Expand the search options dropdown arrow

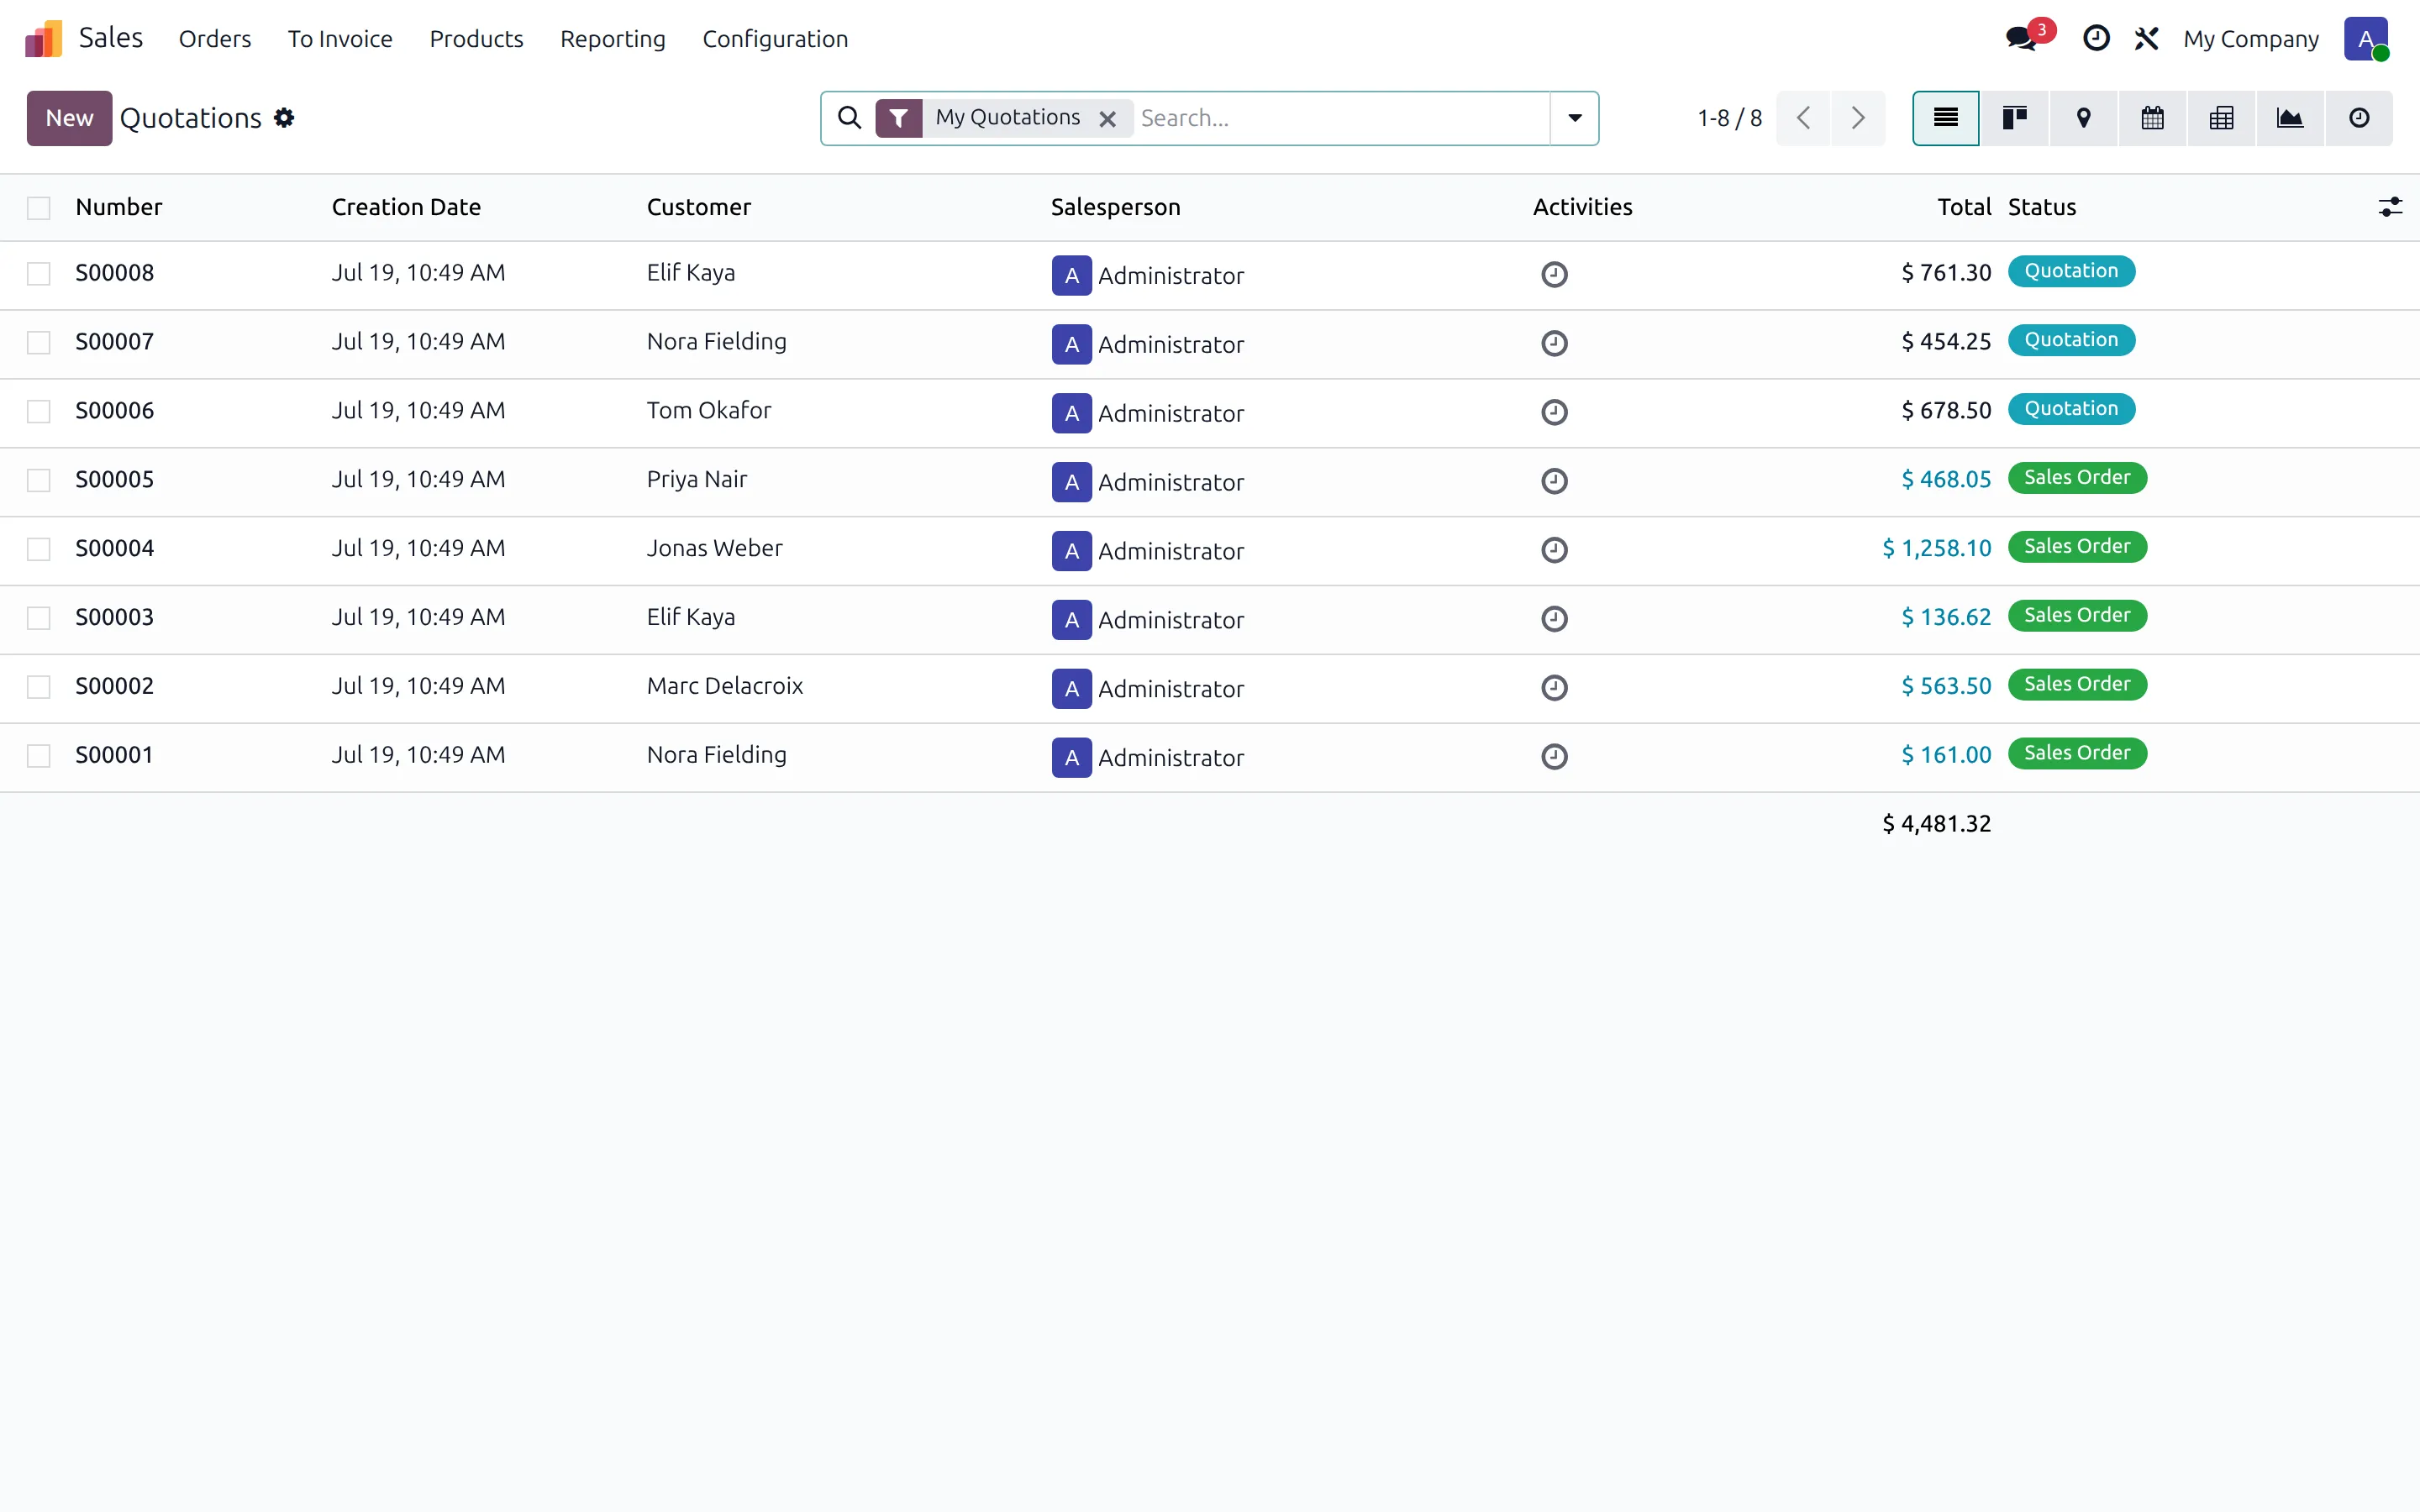[1574, 118]
